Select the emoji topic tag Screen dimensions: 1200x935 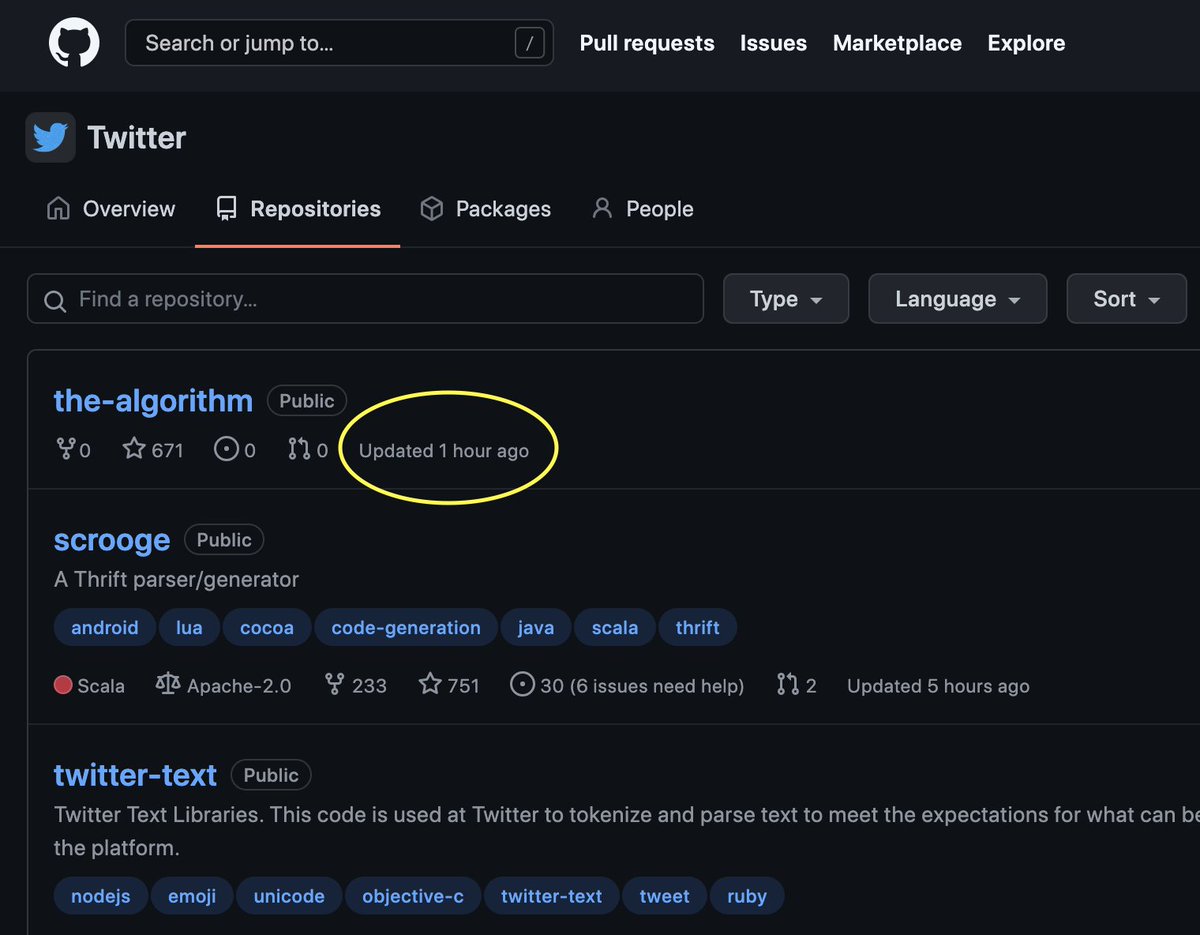192,896
